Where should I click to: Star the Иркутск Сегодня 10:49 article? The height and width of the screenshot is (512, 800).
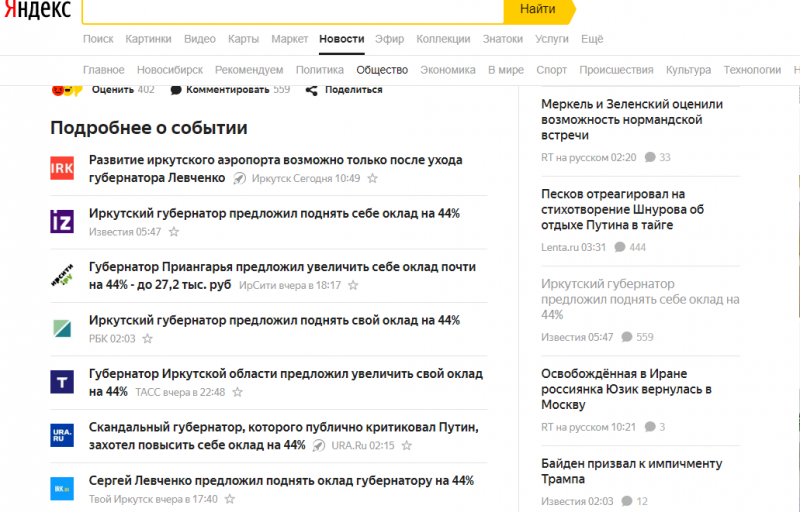click(x=373, y=178)
